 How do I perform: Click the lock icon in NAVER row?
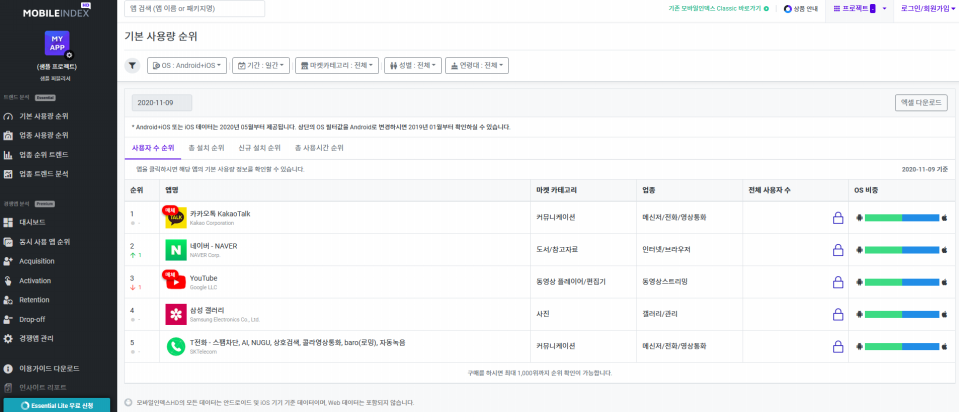[838, 249]
